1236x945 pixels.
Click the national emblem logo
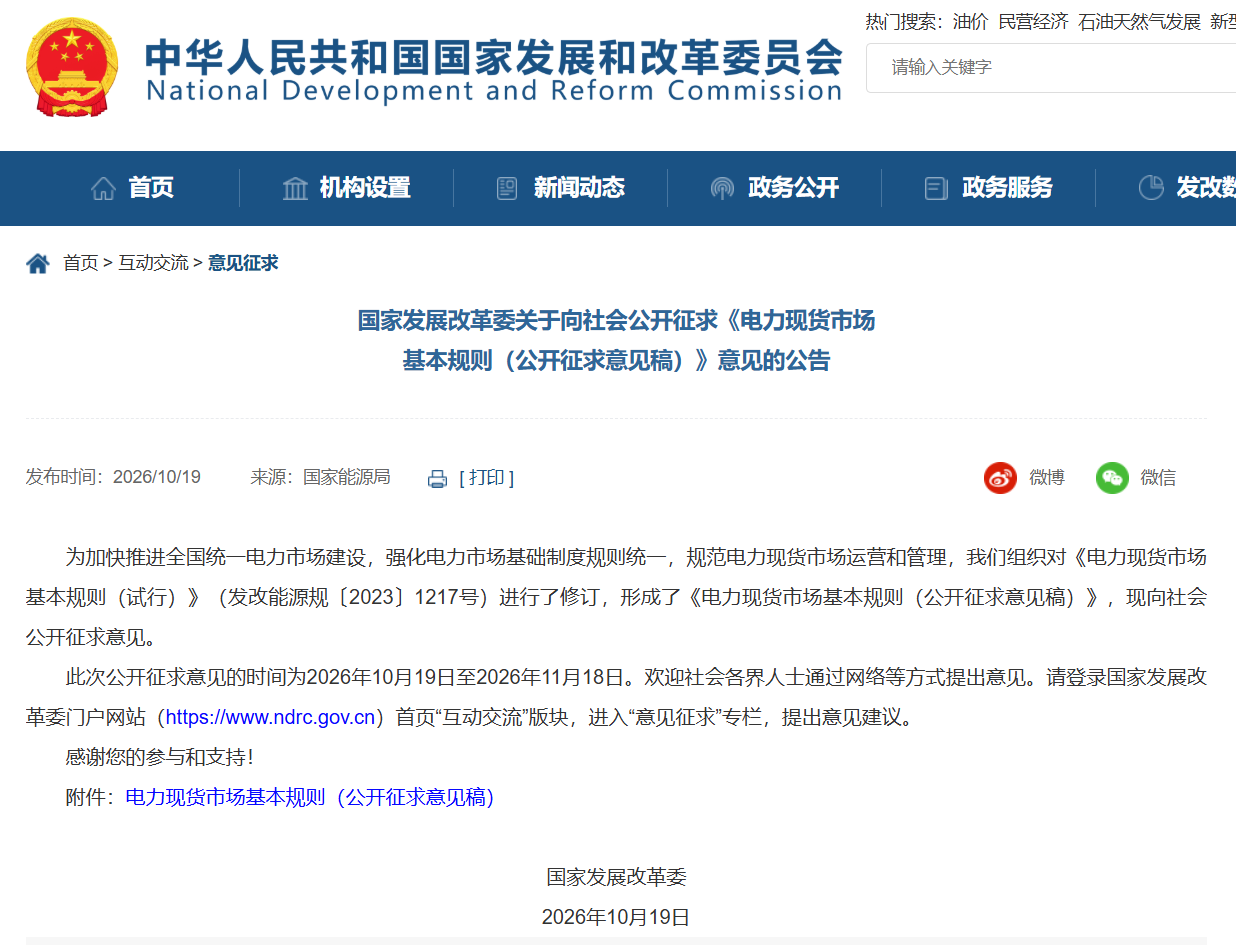[x=72, y=67]
